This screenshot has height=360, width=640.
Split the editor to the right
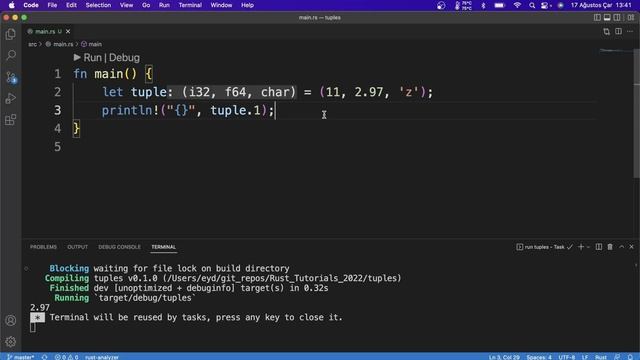click(618, 31)
